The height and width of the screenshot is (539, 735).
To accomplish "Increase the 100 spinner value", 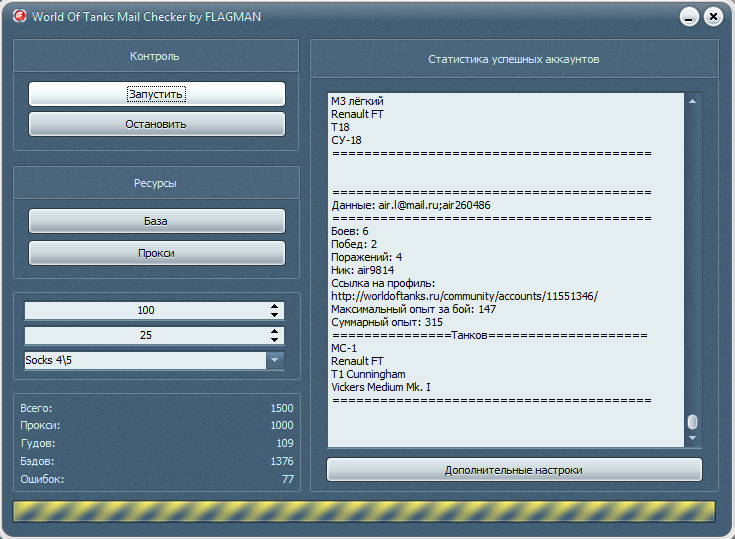I will point(275,307).
